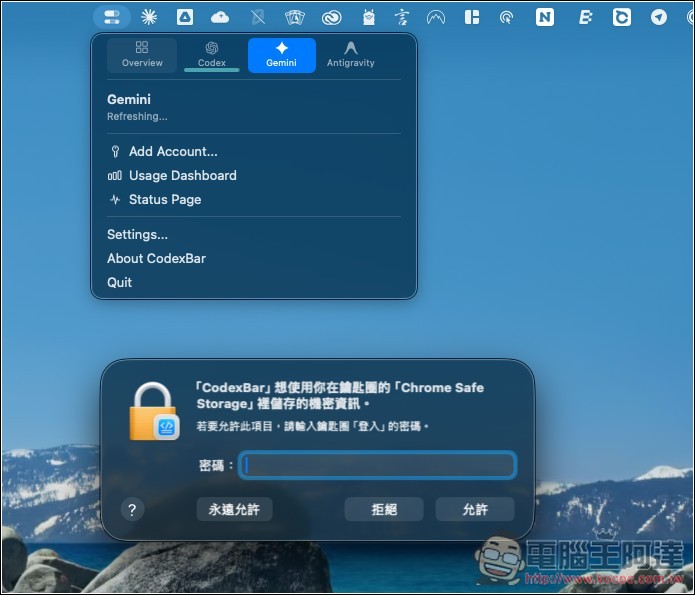Click the cloud icon in the menu bar

(220, 17)
